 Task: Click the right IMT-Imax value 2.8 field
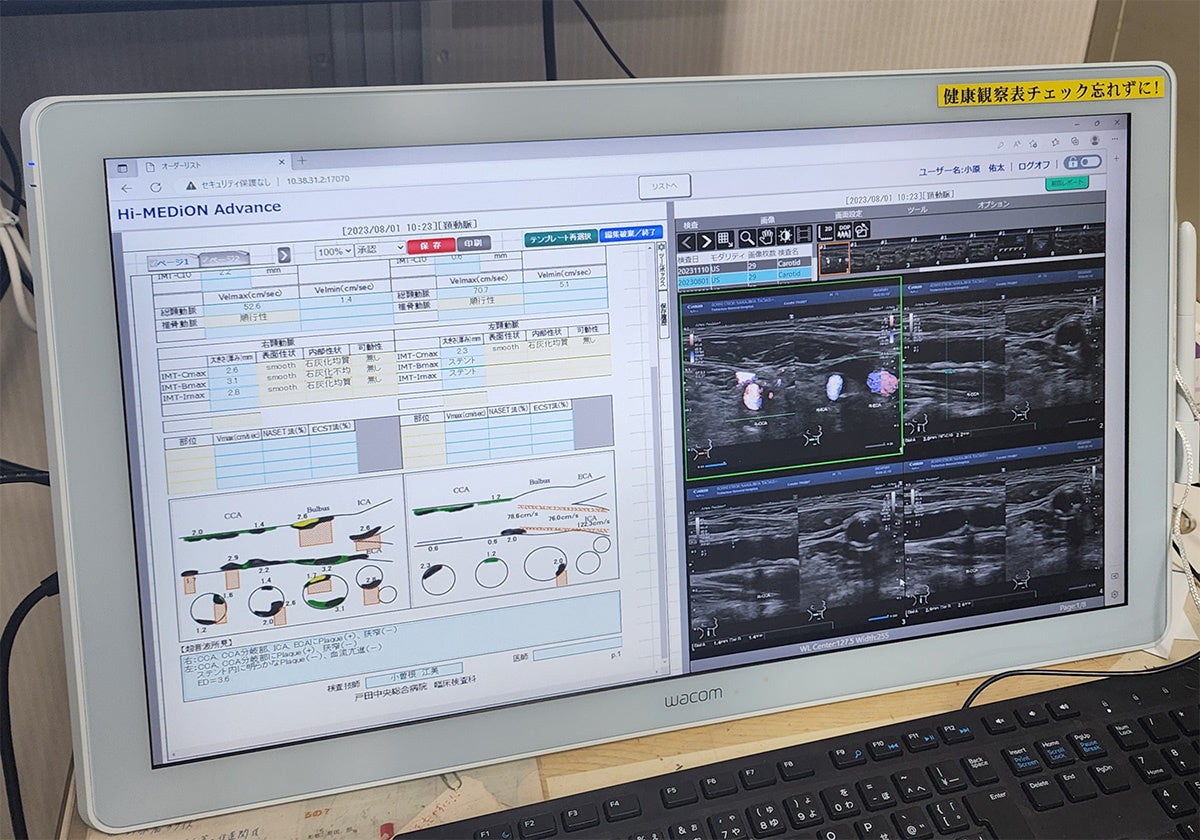[232, 392]
